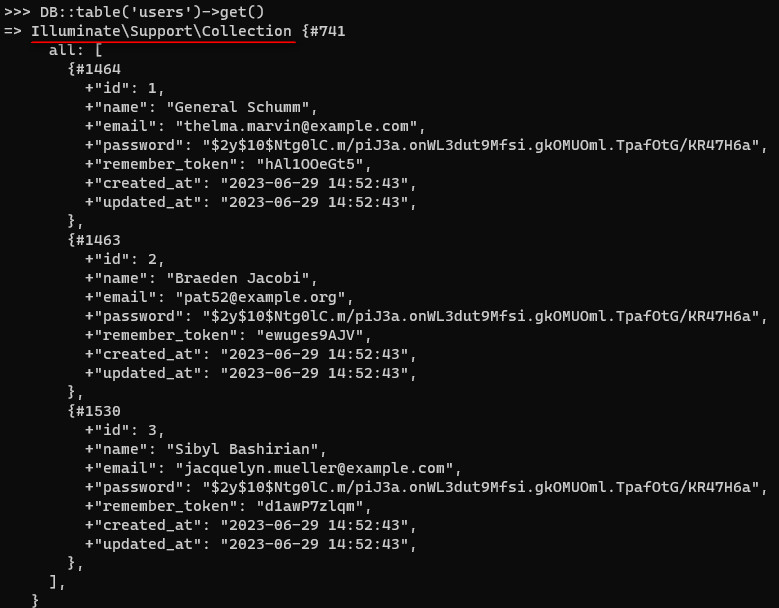Click the email pat52@example.org
The image size is (779, 608).
pos(260,297)
